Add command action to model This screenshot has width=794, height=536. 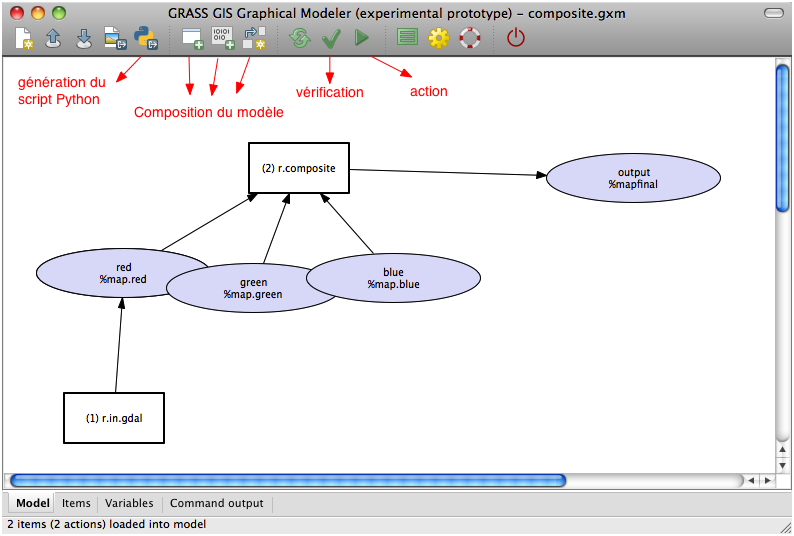192,39
